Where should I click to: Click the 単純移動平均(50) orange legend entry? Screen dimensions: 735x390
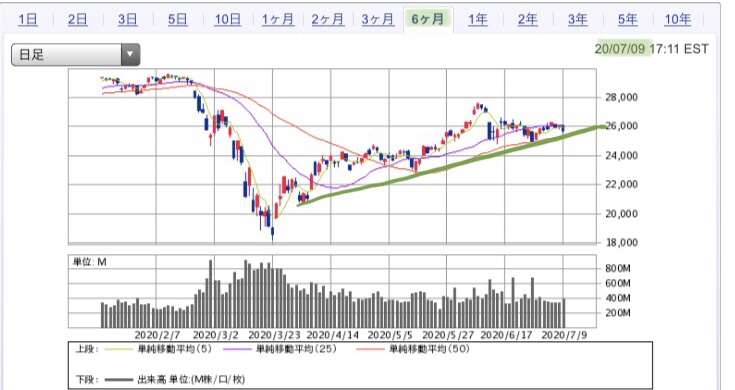pyautogui.click(x=412, y=349)
